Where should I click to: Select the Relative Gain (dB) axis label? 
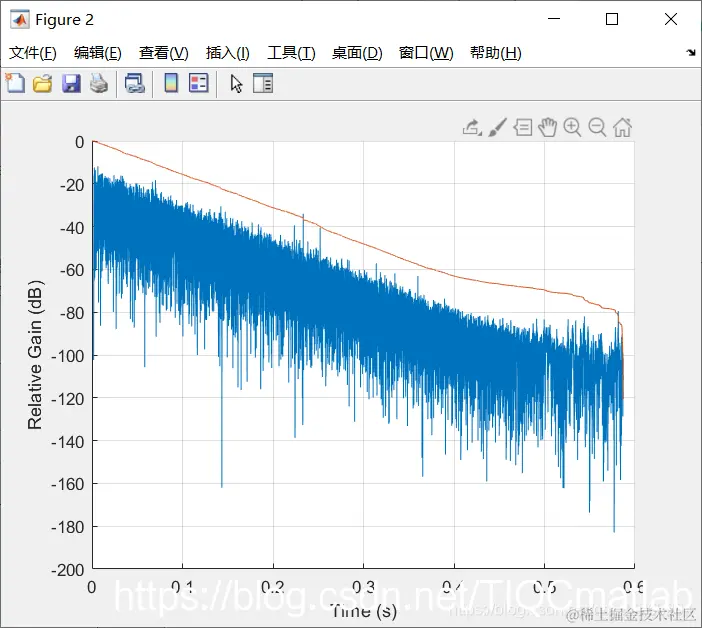(x=35, y=355)
